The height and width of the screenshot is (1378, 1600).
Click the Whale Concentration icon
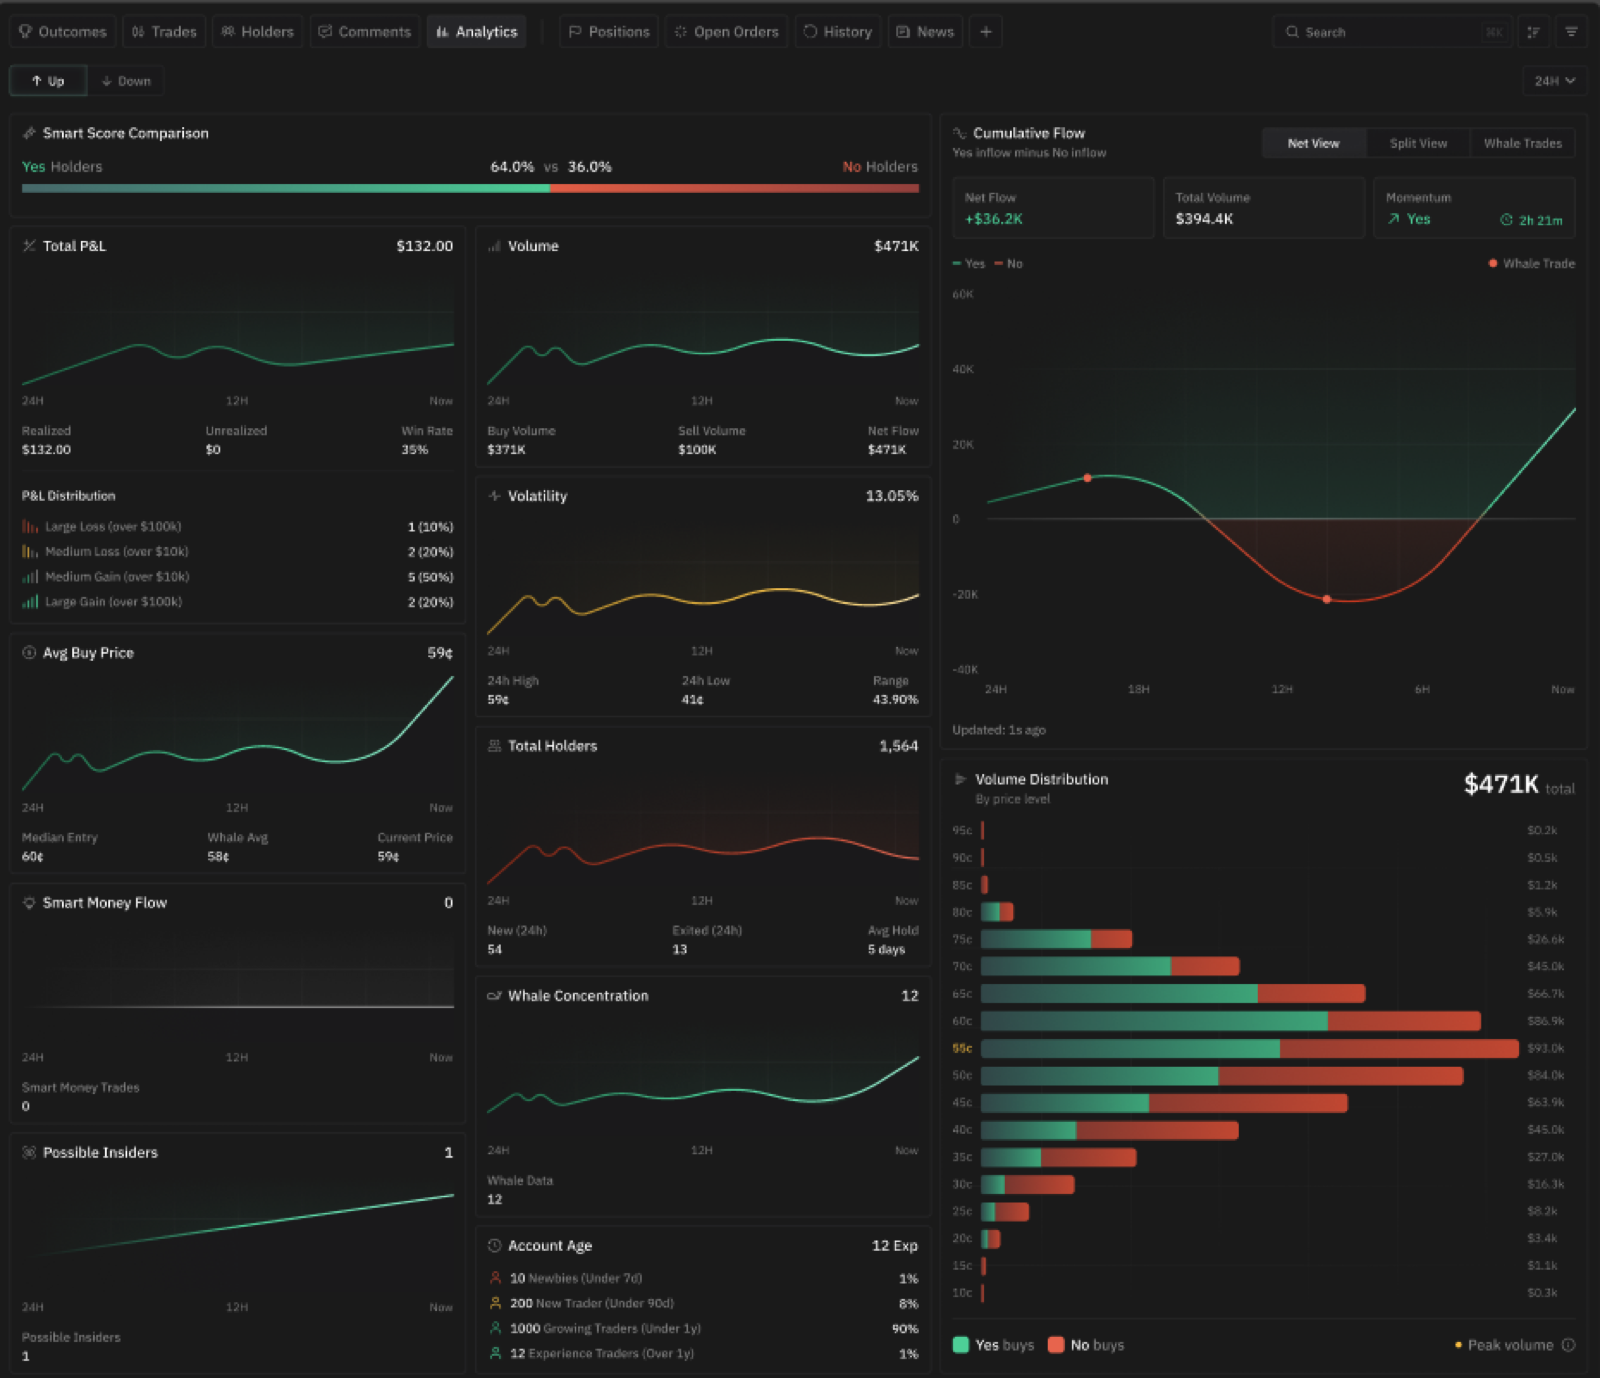[x=494, y=996]
